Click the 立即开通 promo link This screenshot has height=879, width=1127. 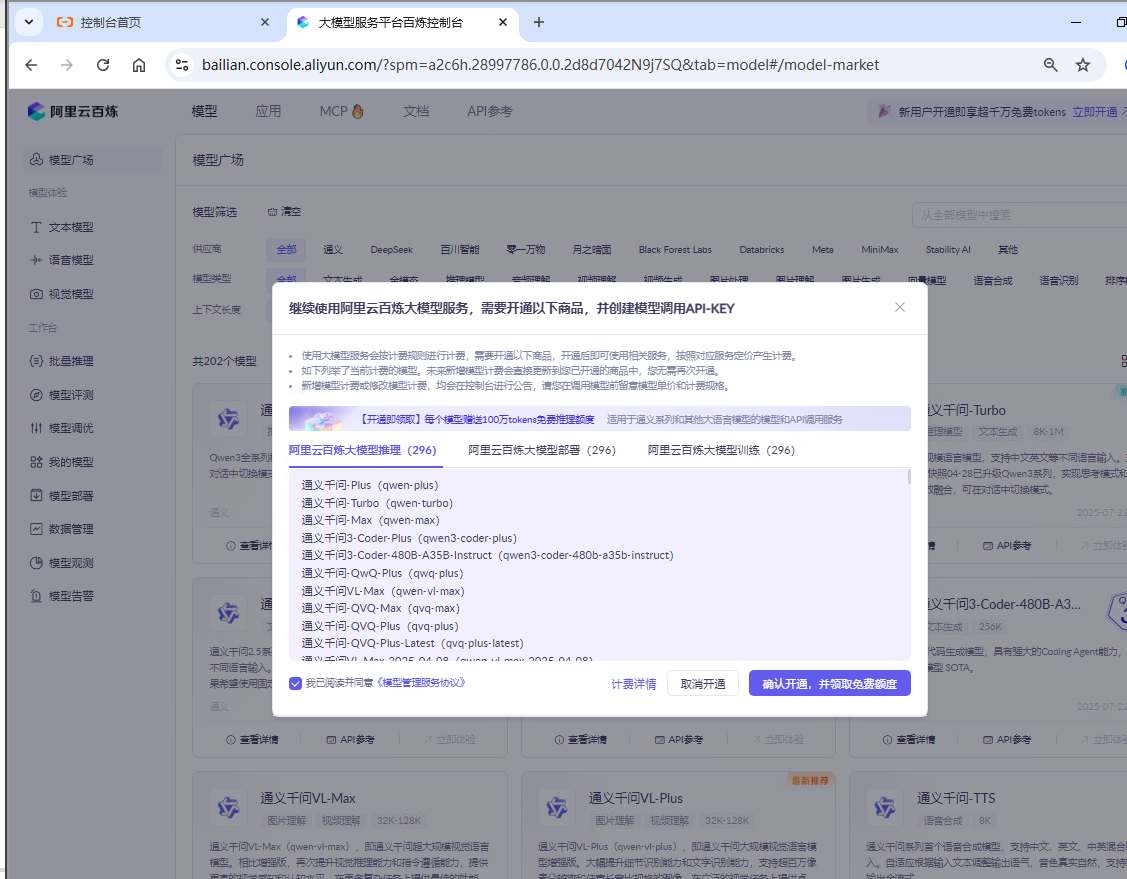coord(1095,111)
